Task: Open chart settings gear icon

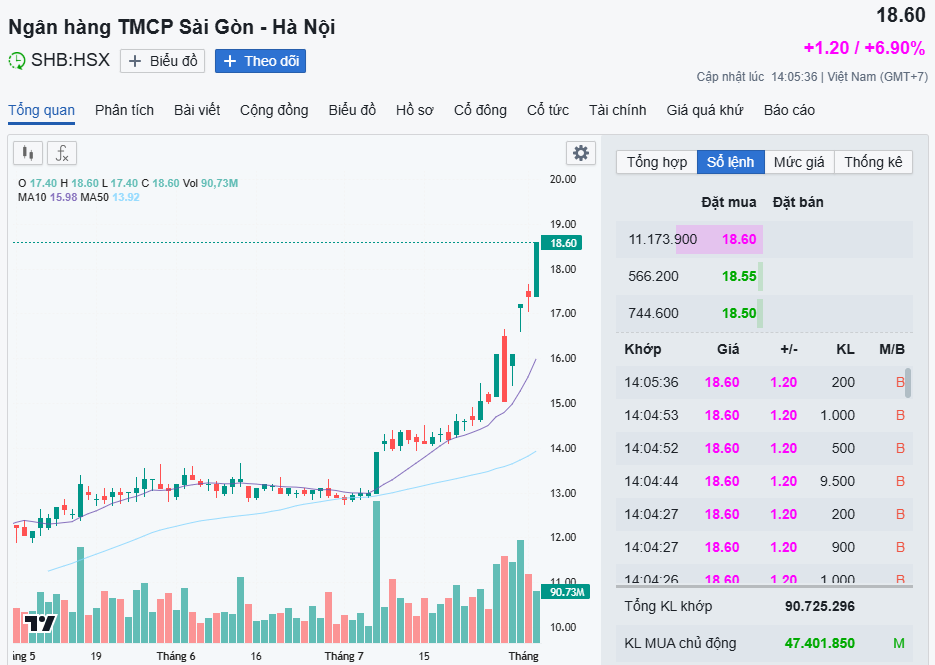Action: coord(580,153)
